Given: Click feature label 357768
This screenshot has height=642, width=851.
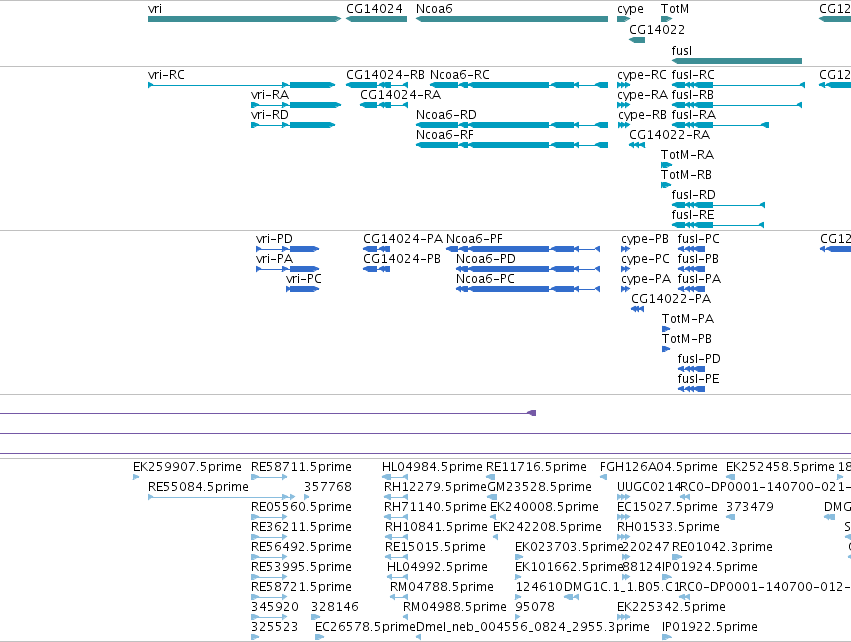Looking at the screenshot, I should [x=328, y=487].
